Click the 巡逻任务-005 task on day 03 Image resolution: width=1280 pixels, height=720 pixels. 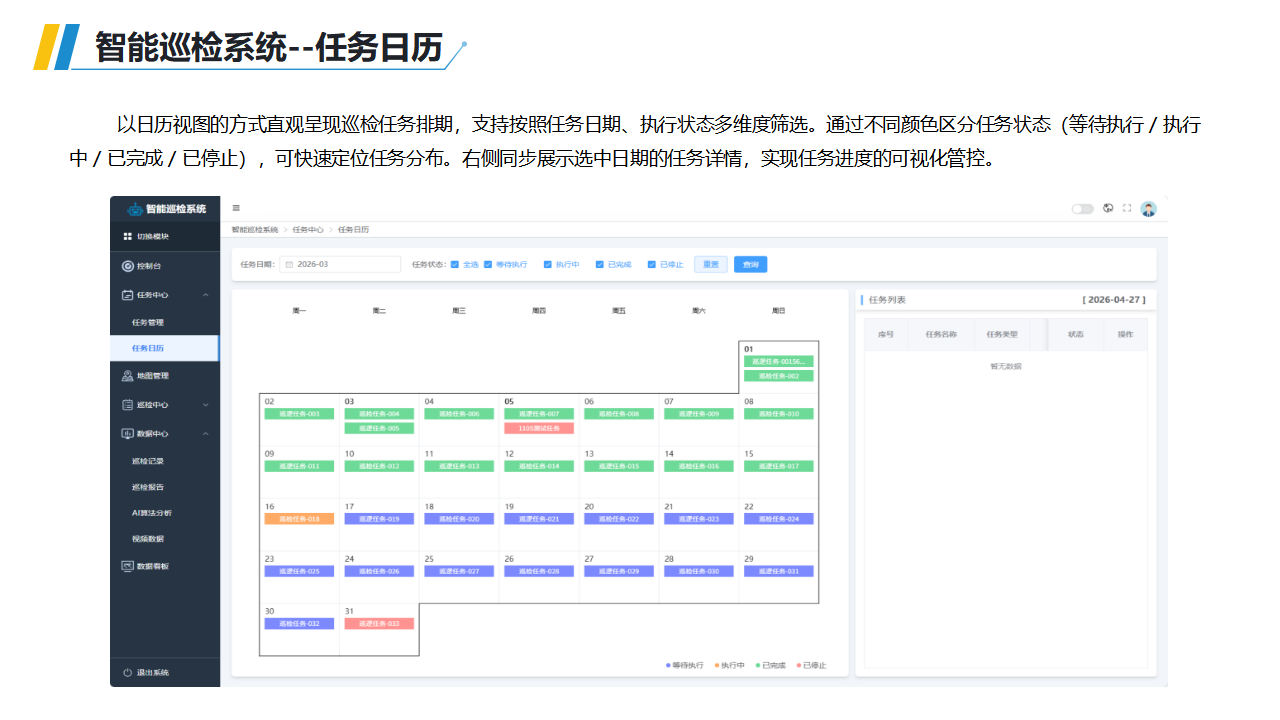click(x=379, y=428)
